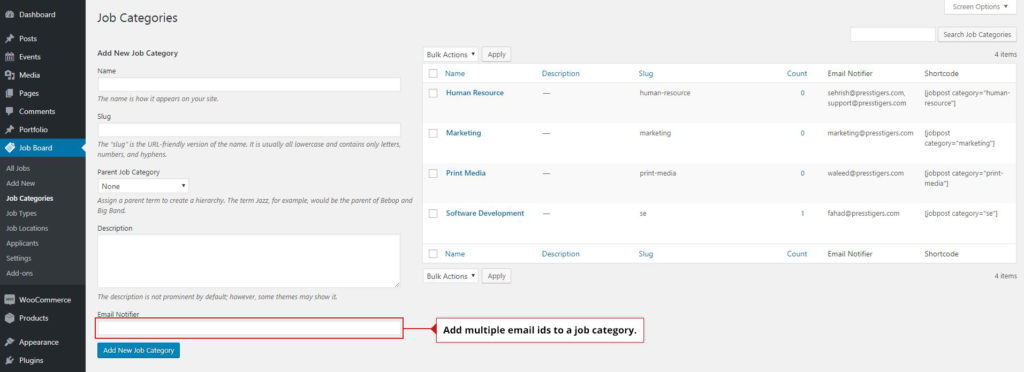Focus the Email Notifier input field
Screen dimensions: 1024x372
click(249, 328)
